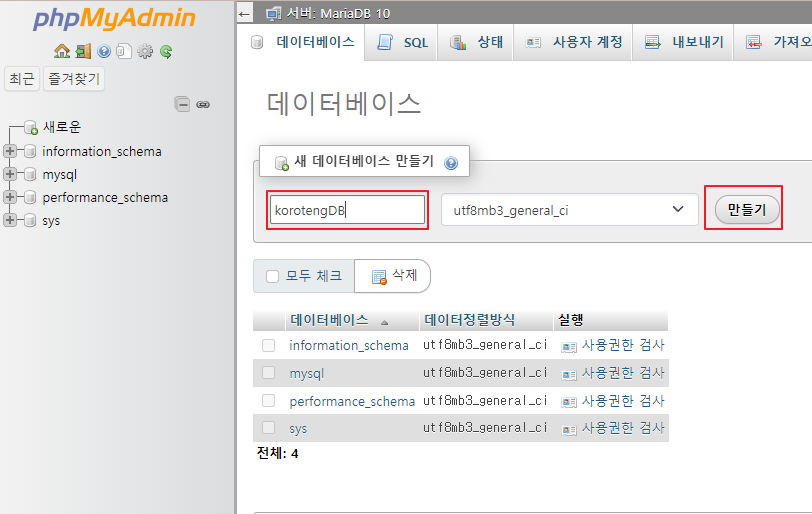812x514 pixels.
Task: Click the mysql database cylinder icon in tree
Action: pos(30,174)
